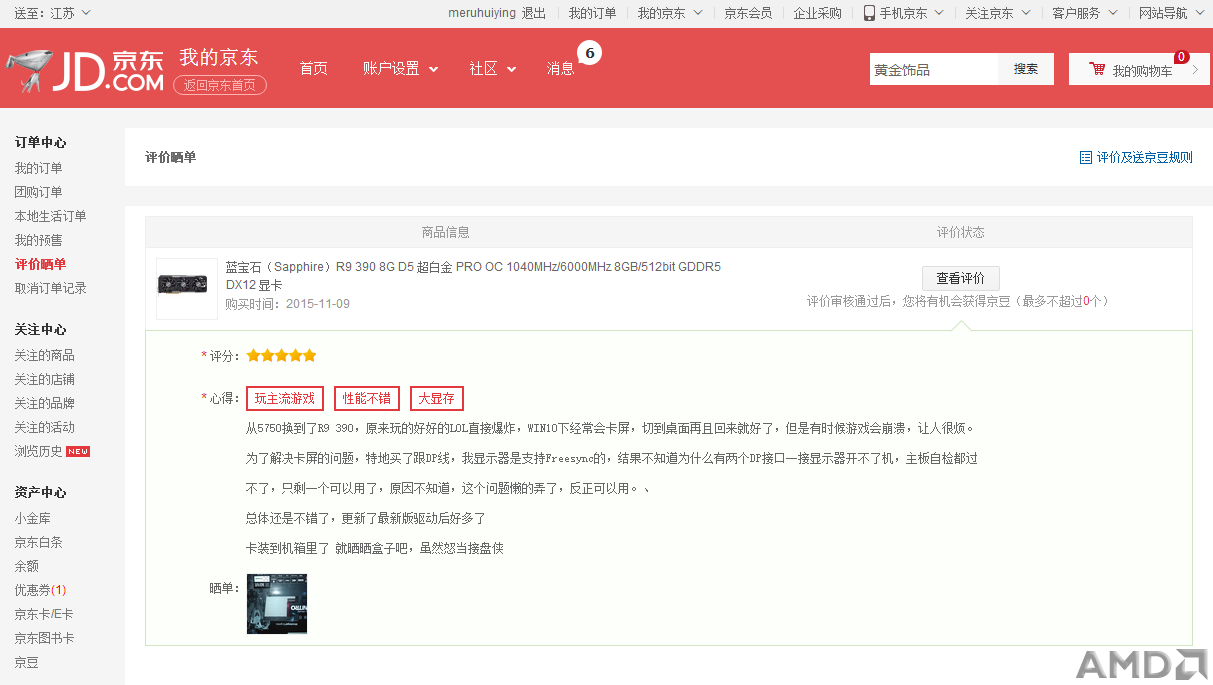Click the purchase date 2015-11-09
Viewport: 1213px width, 685px height.
point(318,304)
